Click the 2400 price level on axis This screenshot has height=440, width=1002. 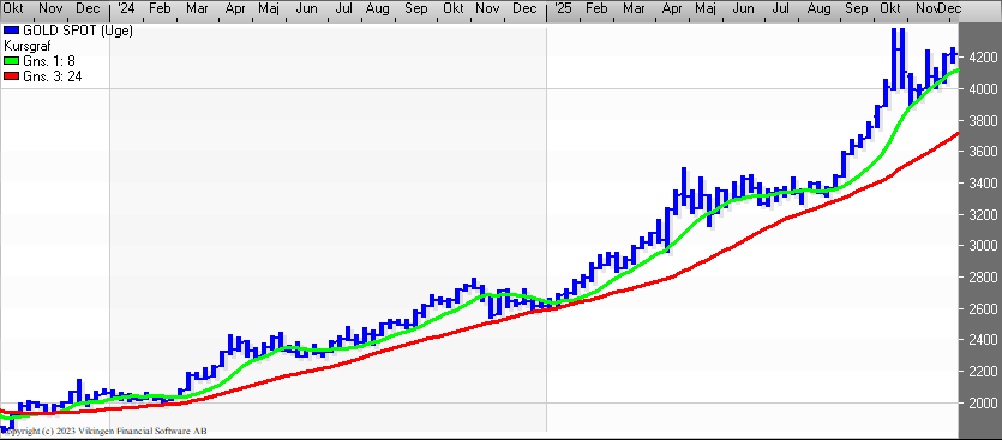(980, 340)
